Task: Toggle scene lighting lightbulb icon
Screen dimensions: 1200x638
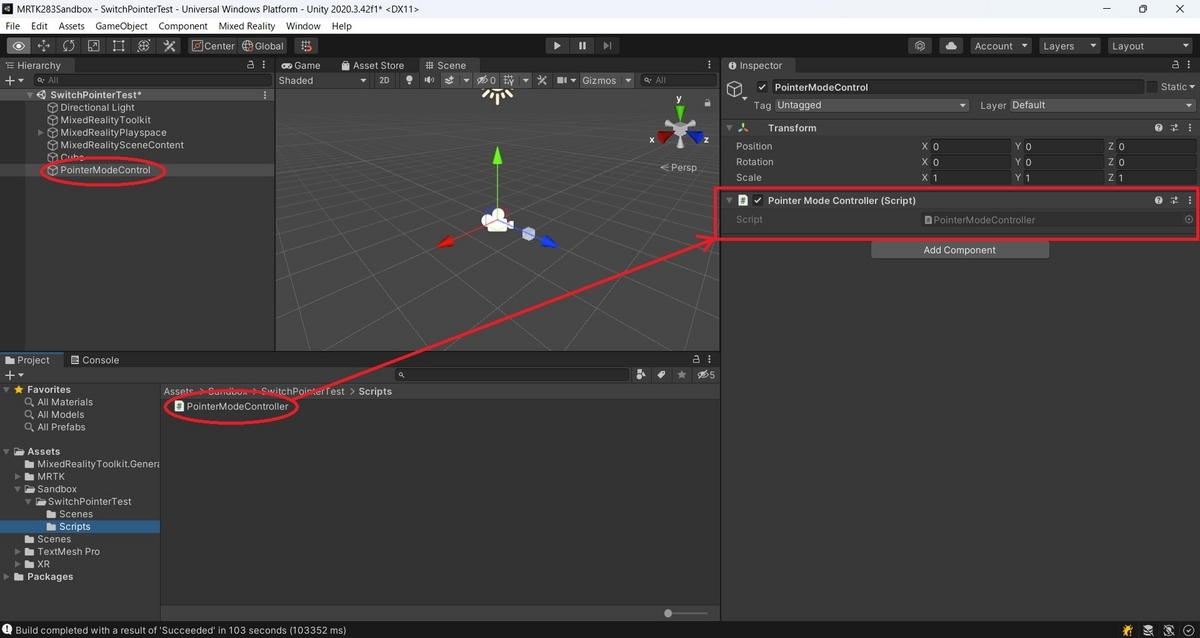Action: pos(409,80)
